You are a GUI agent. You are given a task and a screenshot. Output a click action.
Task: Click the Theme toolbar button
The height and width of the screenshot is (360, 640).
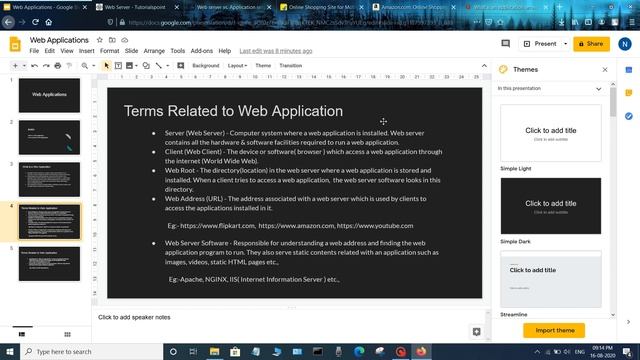click(x=263, y=66)
